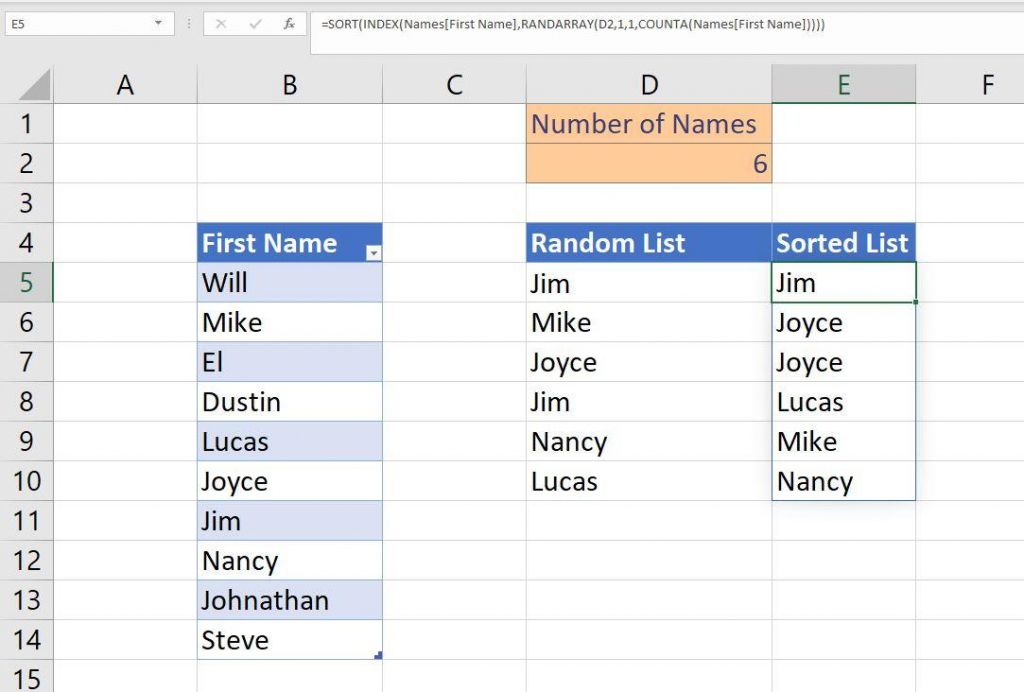
Task: Select cell D2 showing the value 6
Action: tap(648, 163)
